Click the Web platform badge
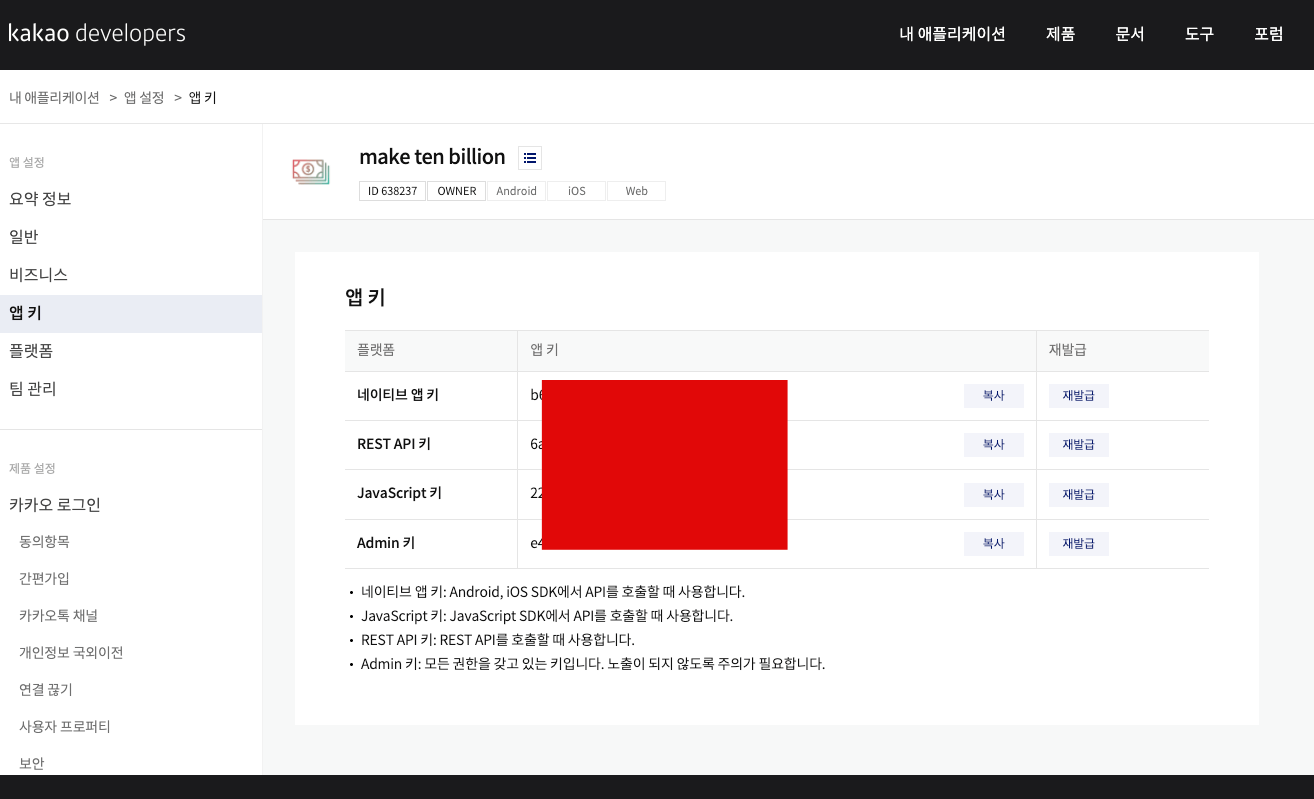This screenshot has height=799, width=1314. pyautogui.click(x=637, y=191)
